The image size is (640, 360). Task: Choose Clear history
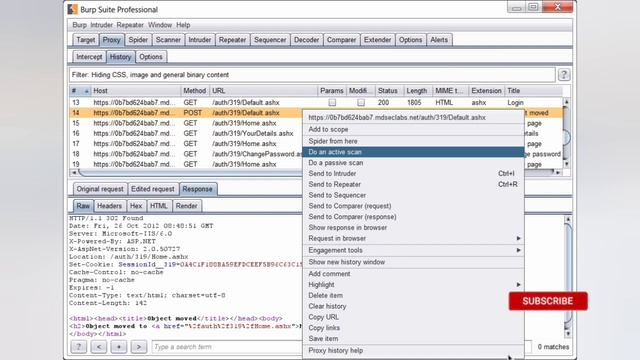(x=413, y=306)
